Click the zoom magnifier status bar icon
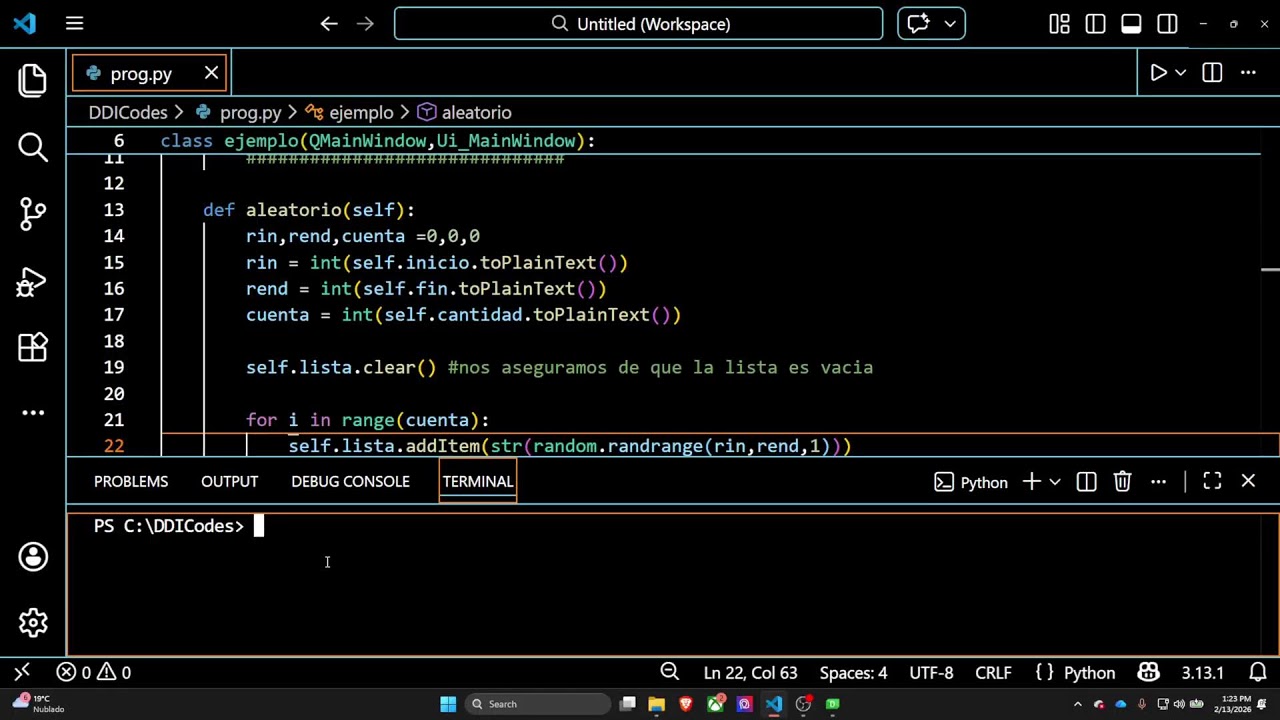Image resolution: width=1280 pixels, height=720 pixels. pyautogui.click(x=670, y=673)
